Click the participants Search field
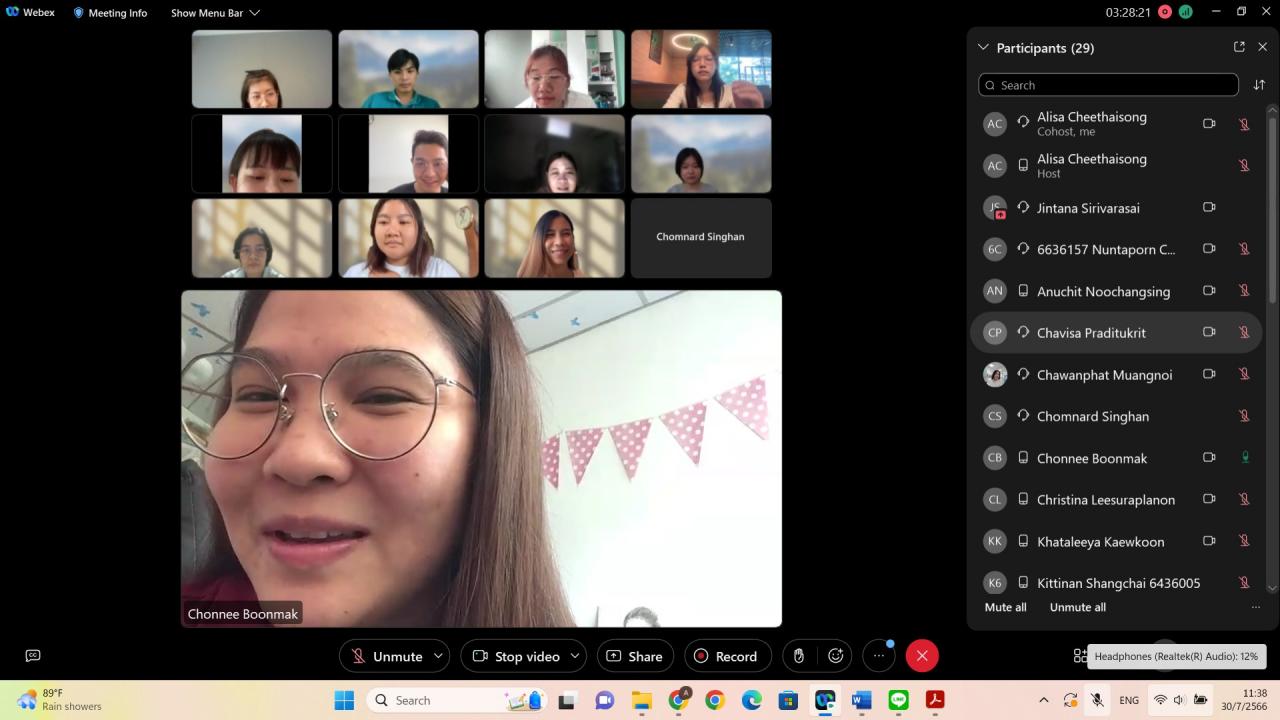The height and width of the screenshot is (720, 1280). pyautogui.click(x=1108, y=85)
